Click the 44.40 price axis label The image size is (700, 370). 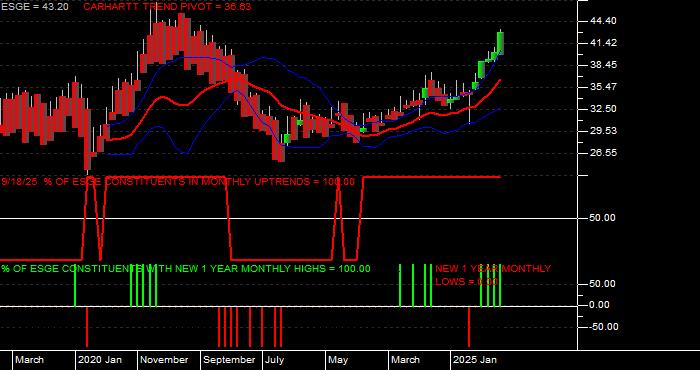pyautogui.click(x=604, y=21)
